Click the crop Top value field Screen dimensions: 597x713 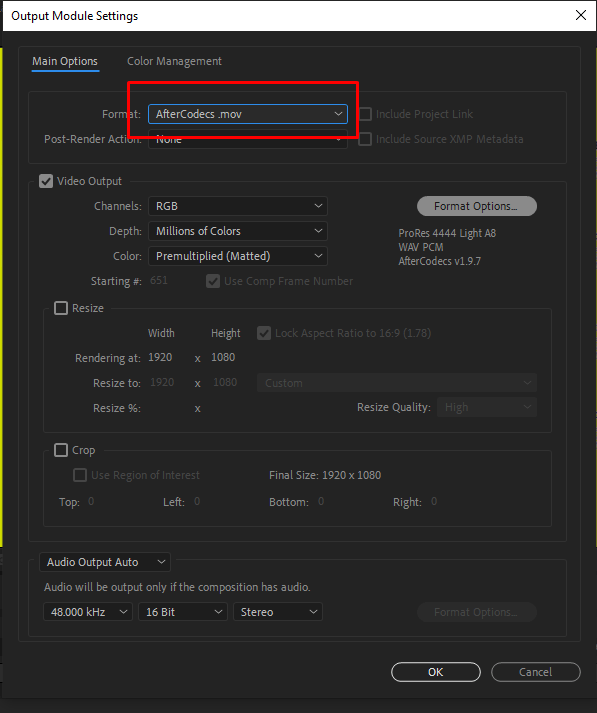coord(91,502)
